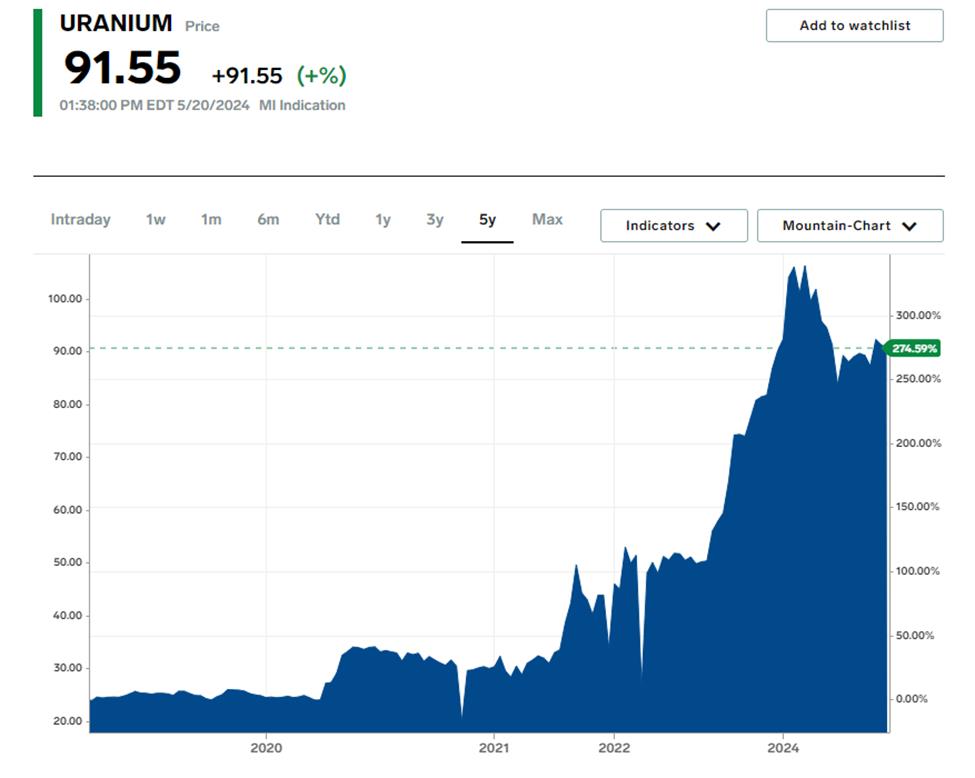Click the 2022 label on time axis
This screenshot has width=975, height=778.
[614, 748]
